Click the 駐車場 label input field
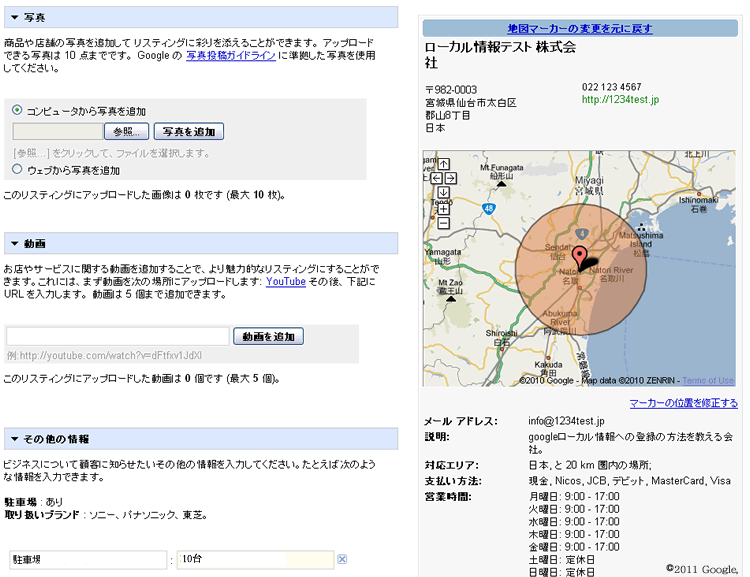 88,560
